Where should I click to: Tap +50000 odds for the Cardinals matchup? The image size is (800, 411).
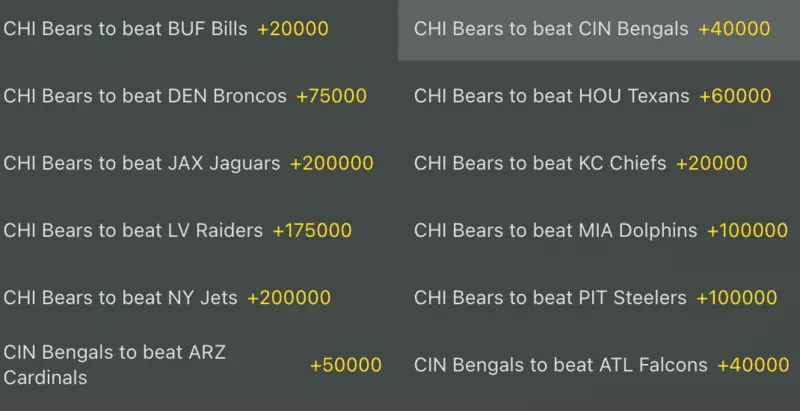coord(345,365)
